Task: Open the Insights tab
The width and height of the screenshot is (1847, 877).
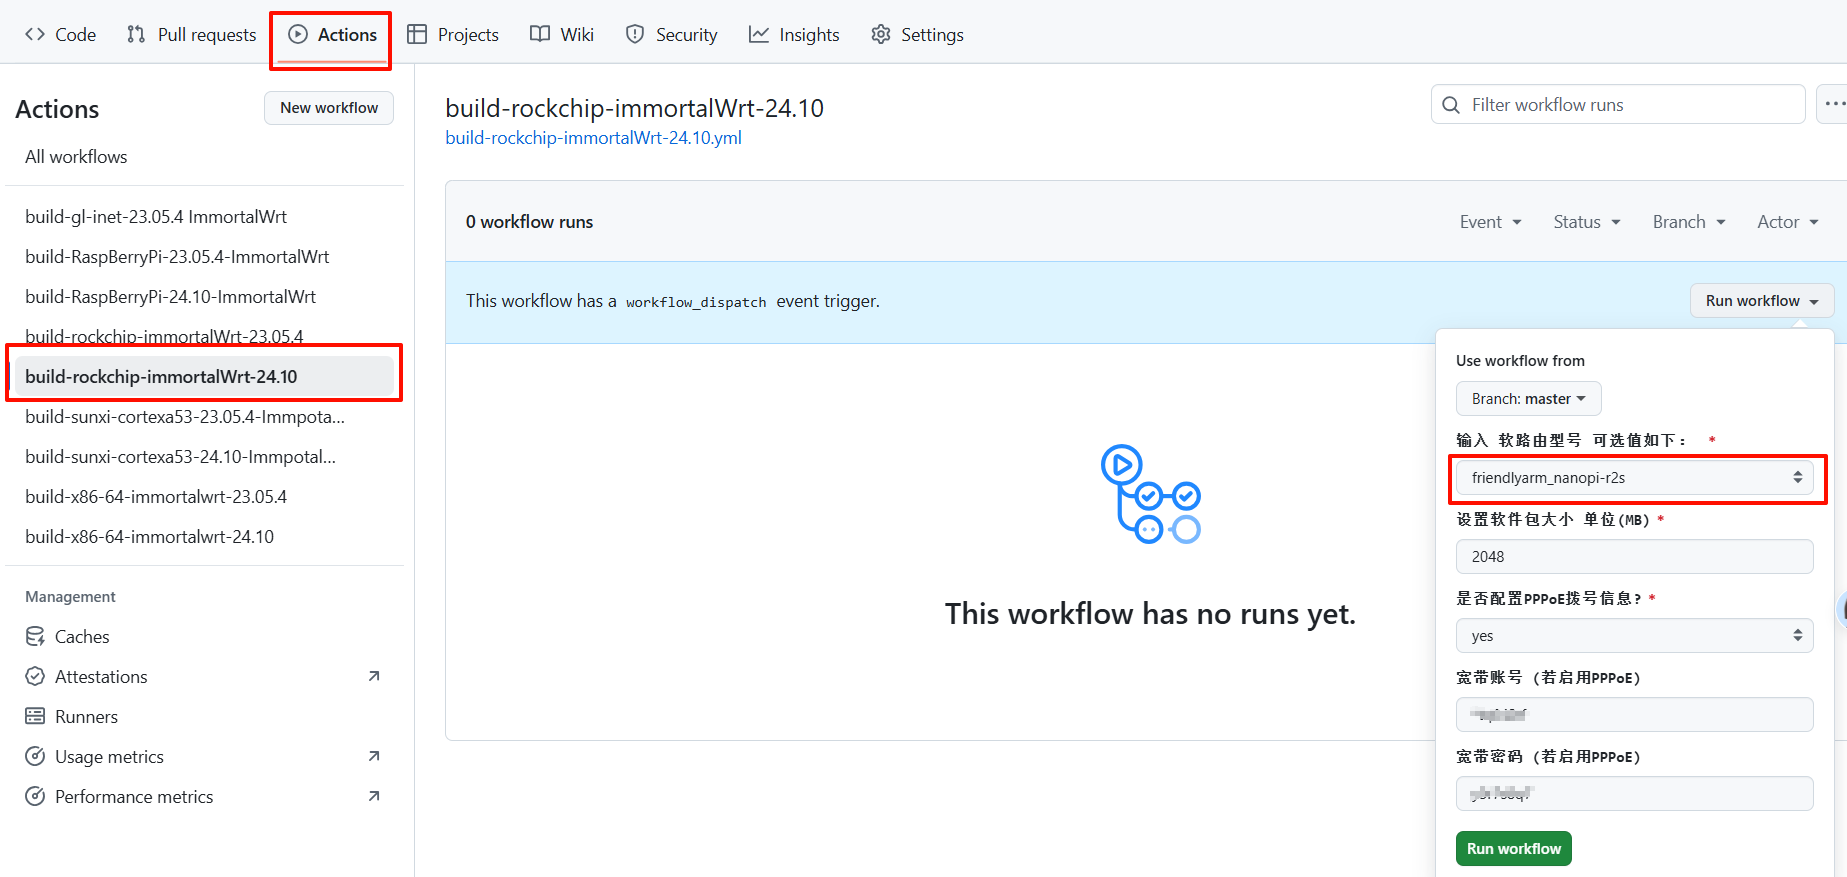Action: (x=794, y=34)
